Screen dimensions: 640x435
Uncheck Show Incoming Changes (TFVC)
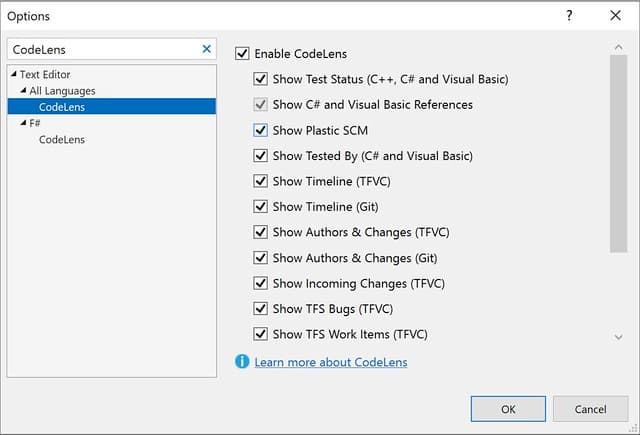click(261, 283)
